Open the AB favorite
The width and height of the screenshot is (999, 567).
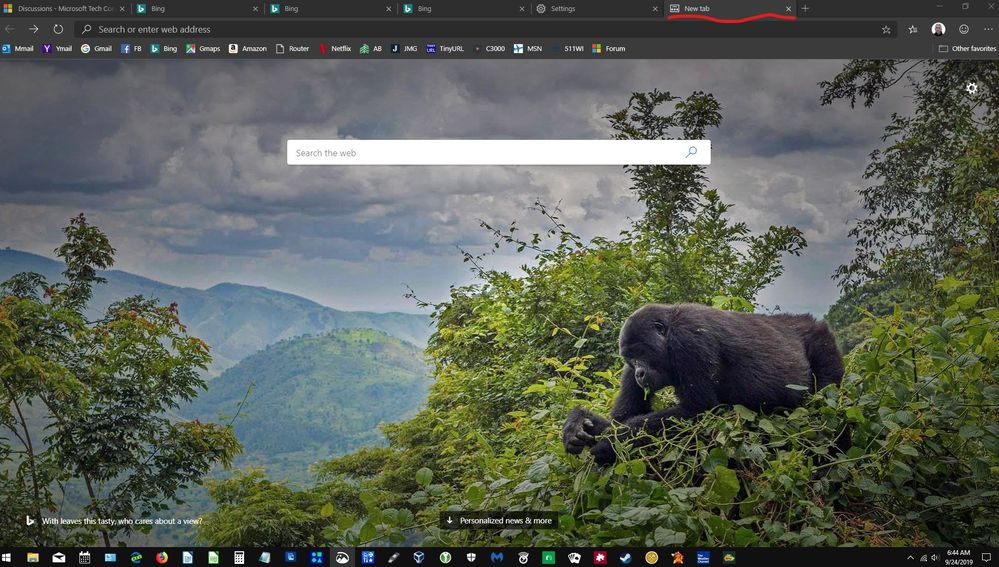(x=371, y=48)
